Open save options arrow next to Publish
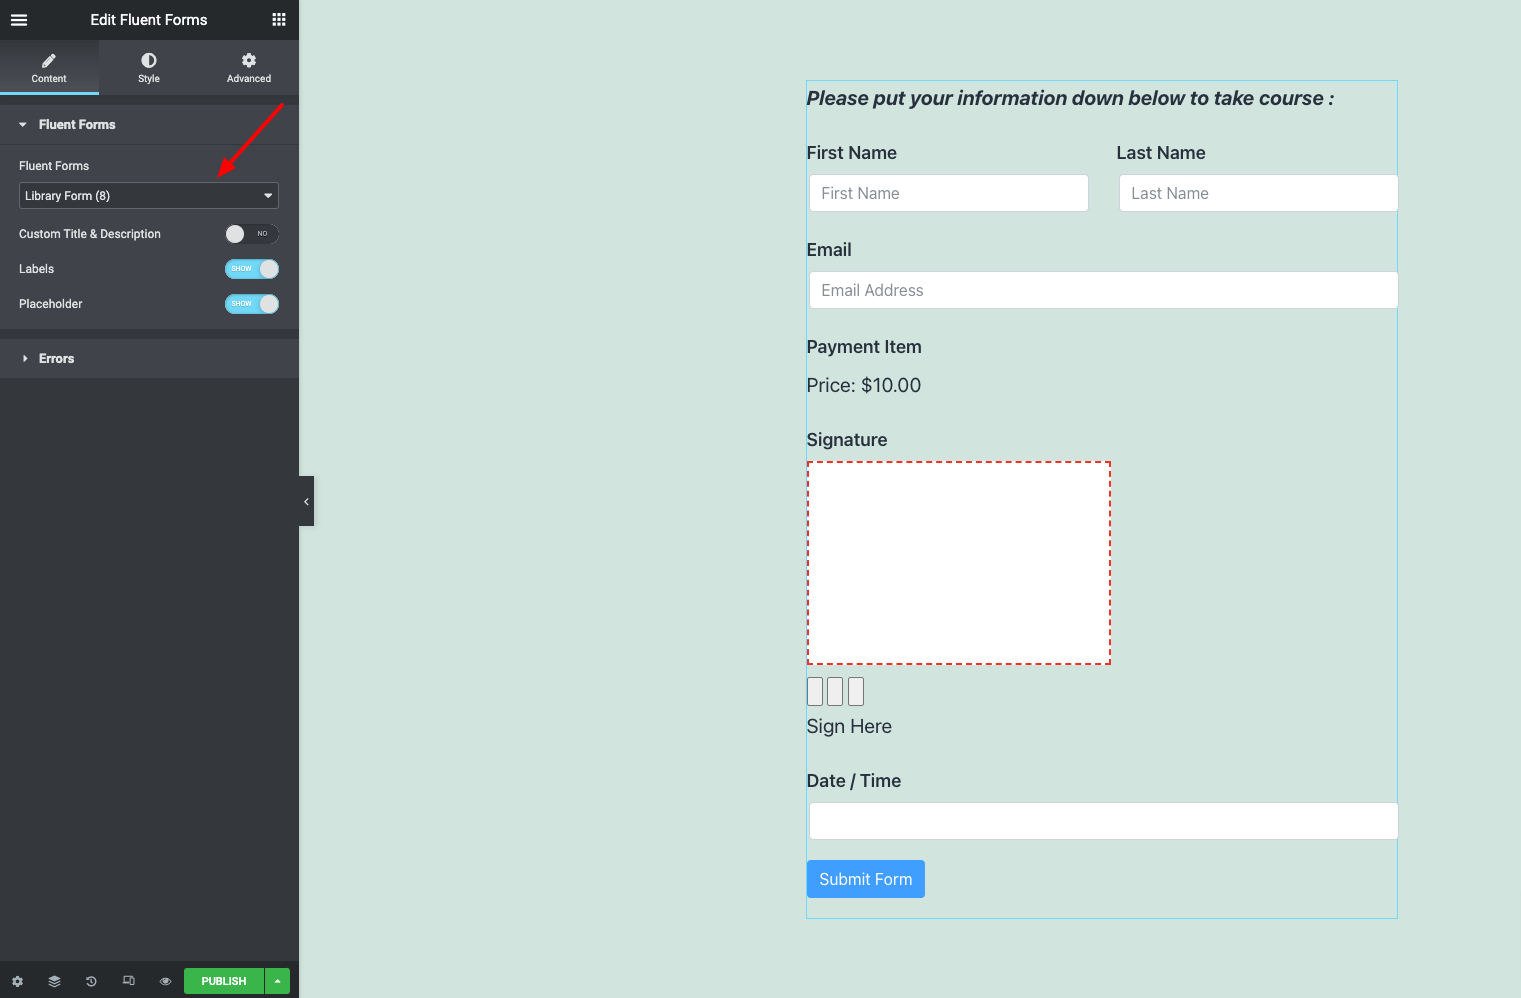This screenshot has height=998, width=1521. click(x=278, y=981)
